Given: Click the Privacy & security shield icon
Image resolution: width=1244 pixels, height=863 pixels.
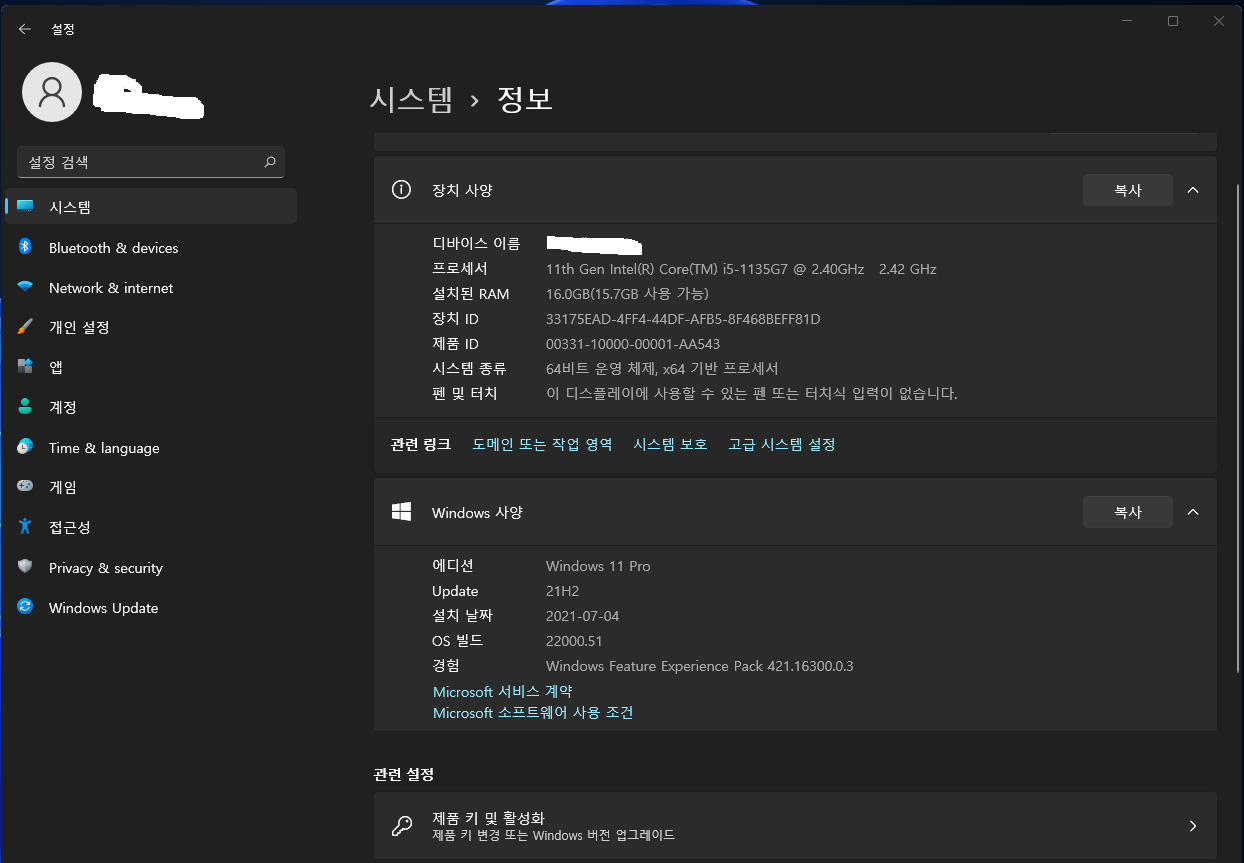Looking at the screenshot, I should [25, 567].
